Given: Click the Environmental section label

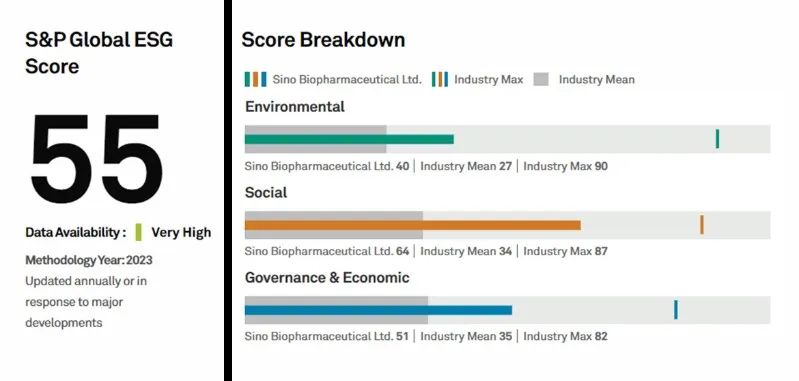Looking at the screenshot, I should pyautogui.click(x=295, y=107).
